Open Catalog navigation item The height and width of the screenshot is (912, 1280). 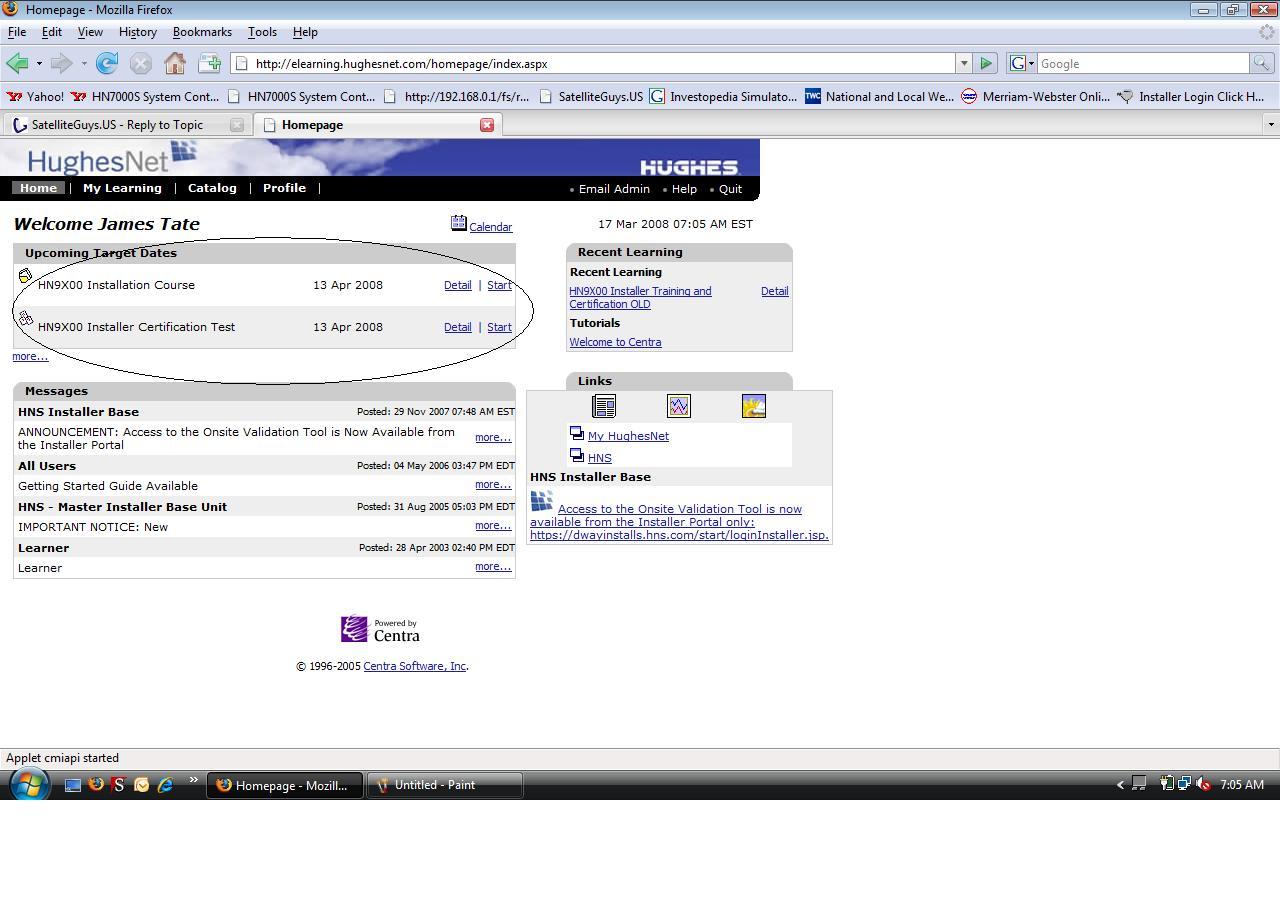point(212,188)
